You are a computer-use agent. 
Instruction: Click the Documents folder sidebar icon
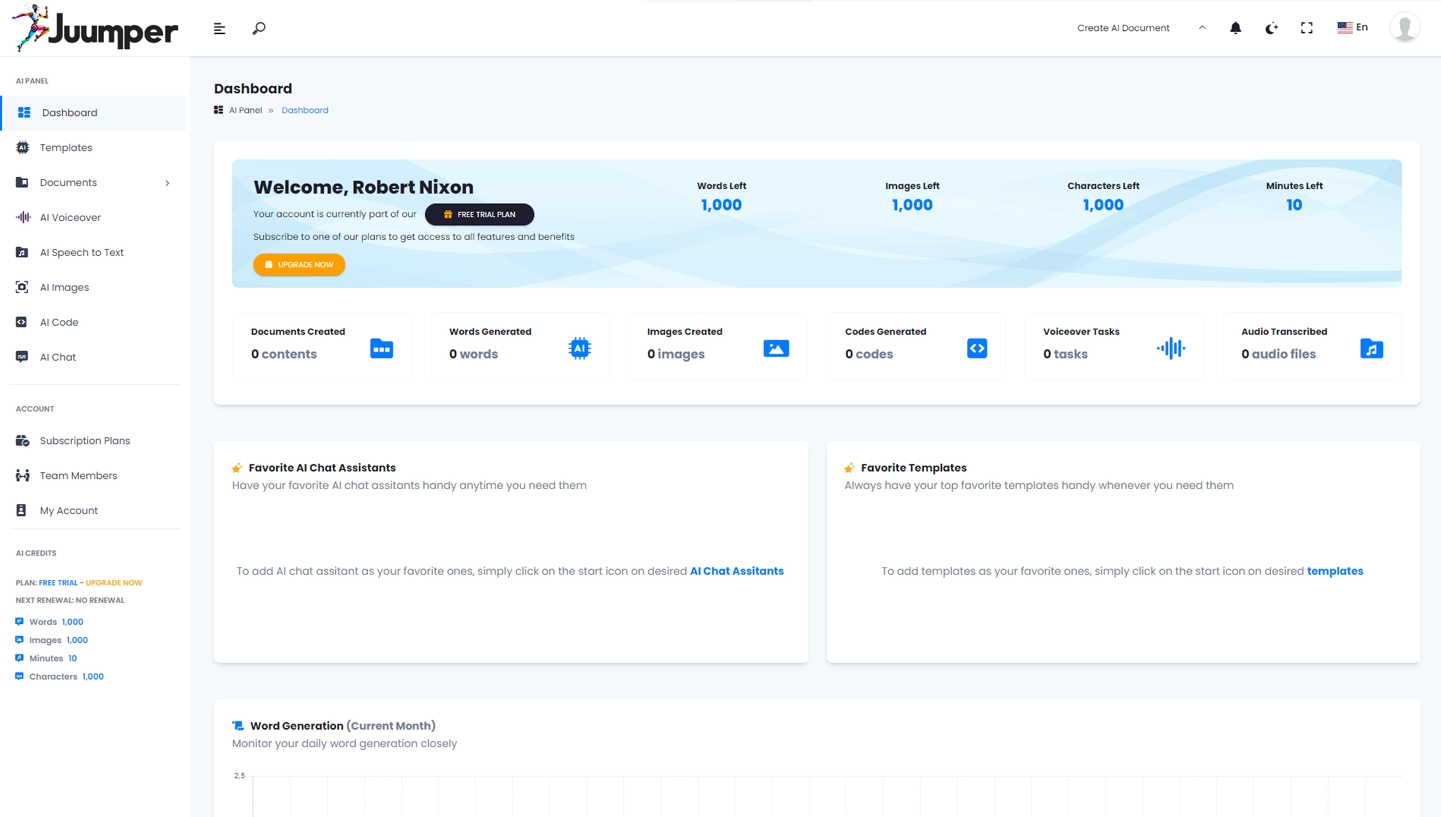click(22, 183)
